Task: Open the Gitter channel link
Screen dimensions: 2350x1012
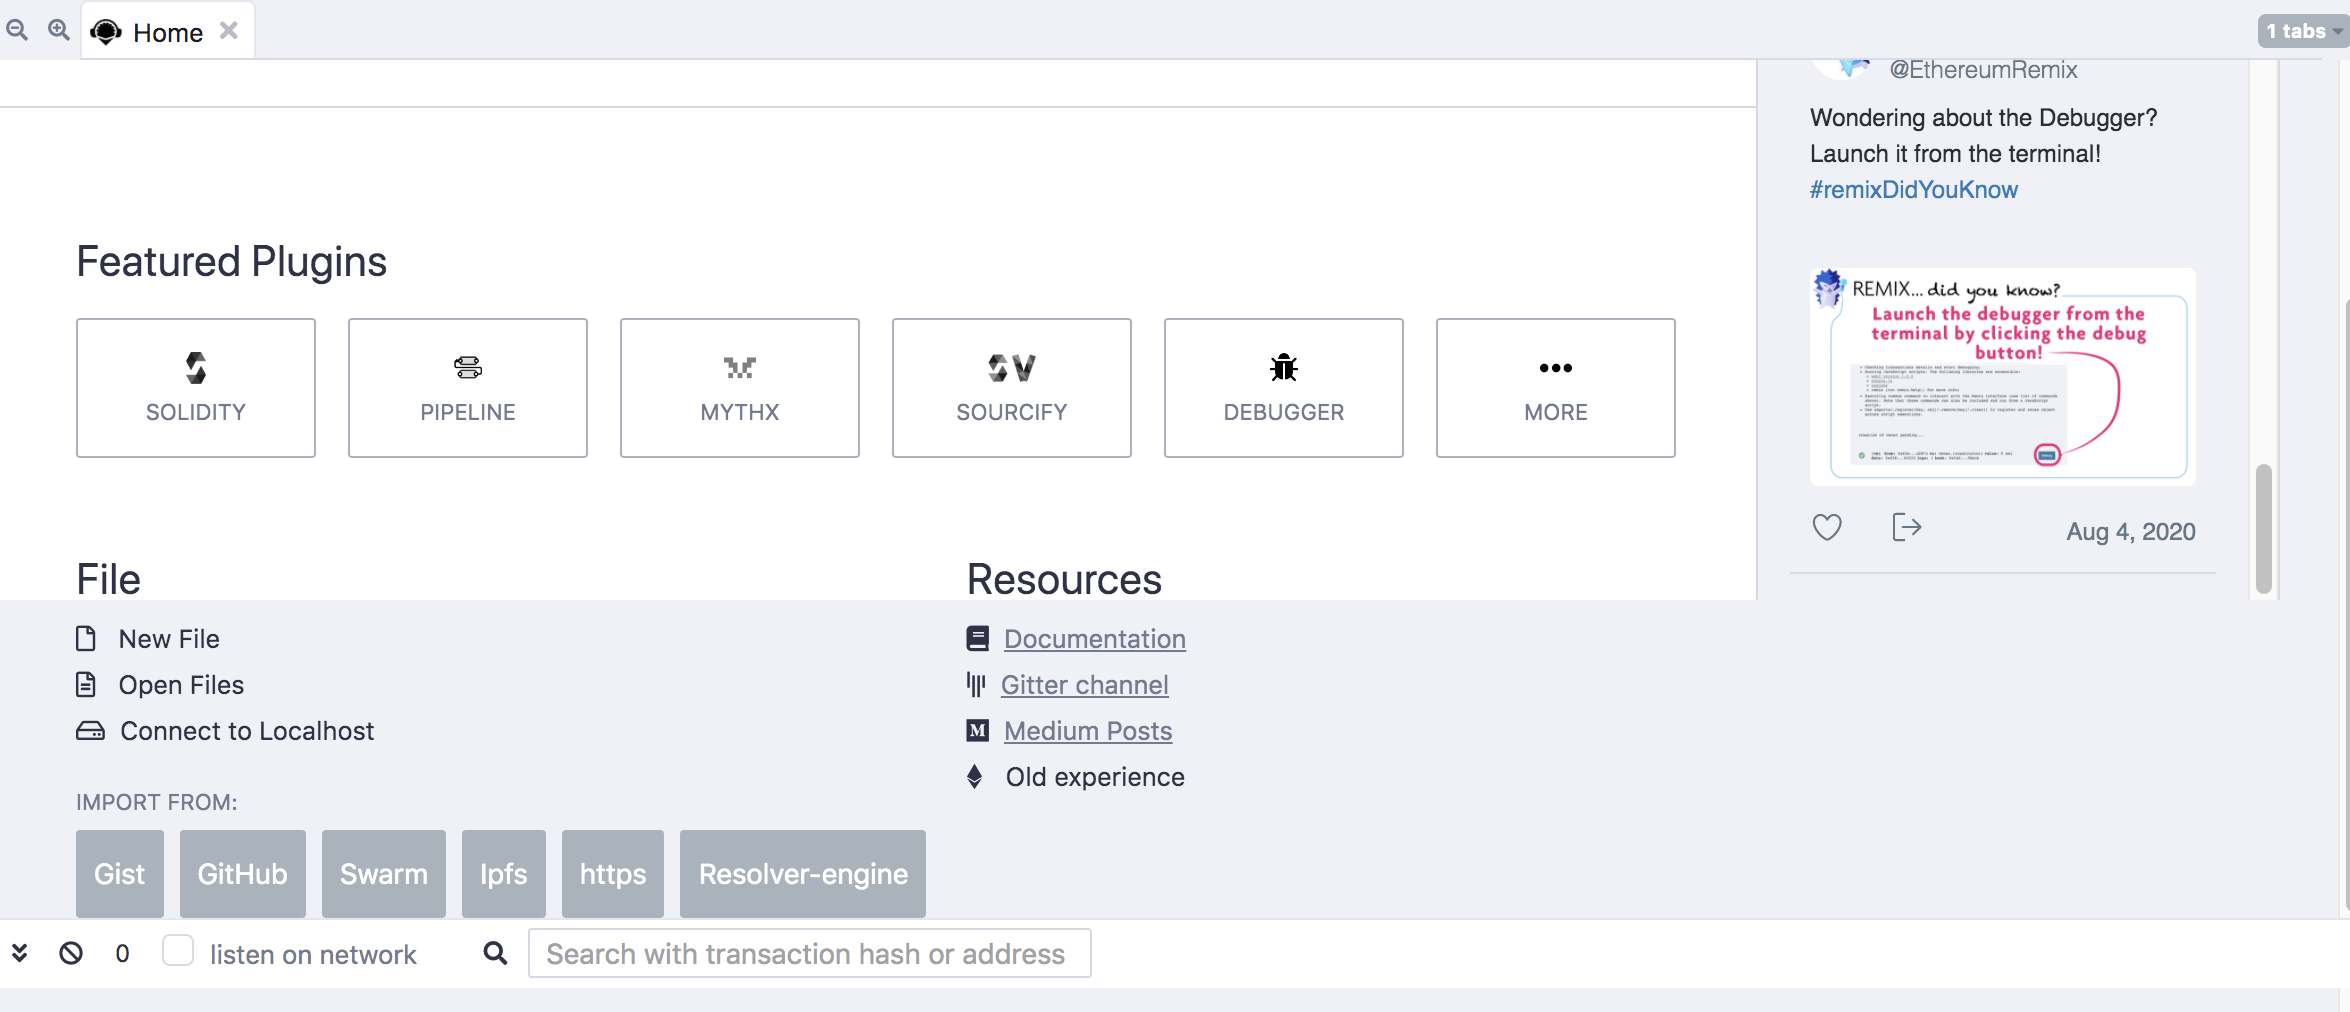Action: (1085, 685)
